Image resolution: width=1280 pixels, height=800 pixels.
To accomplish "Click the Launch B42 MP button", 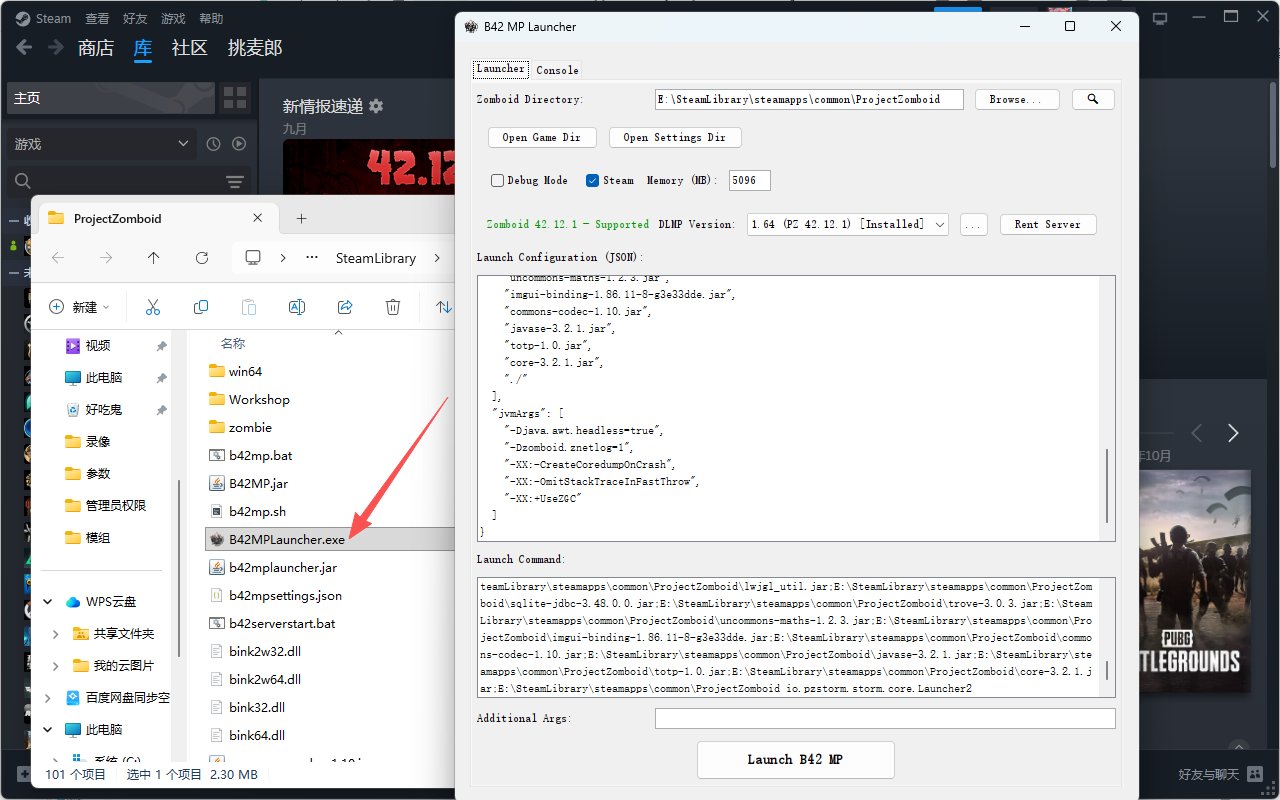I will pos(795,759).
